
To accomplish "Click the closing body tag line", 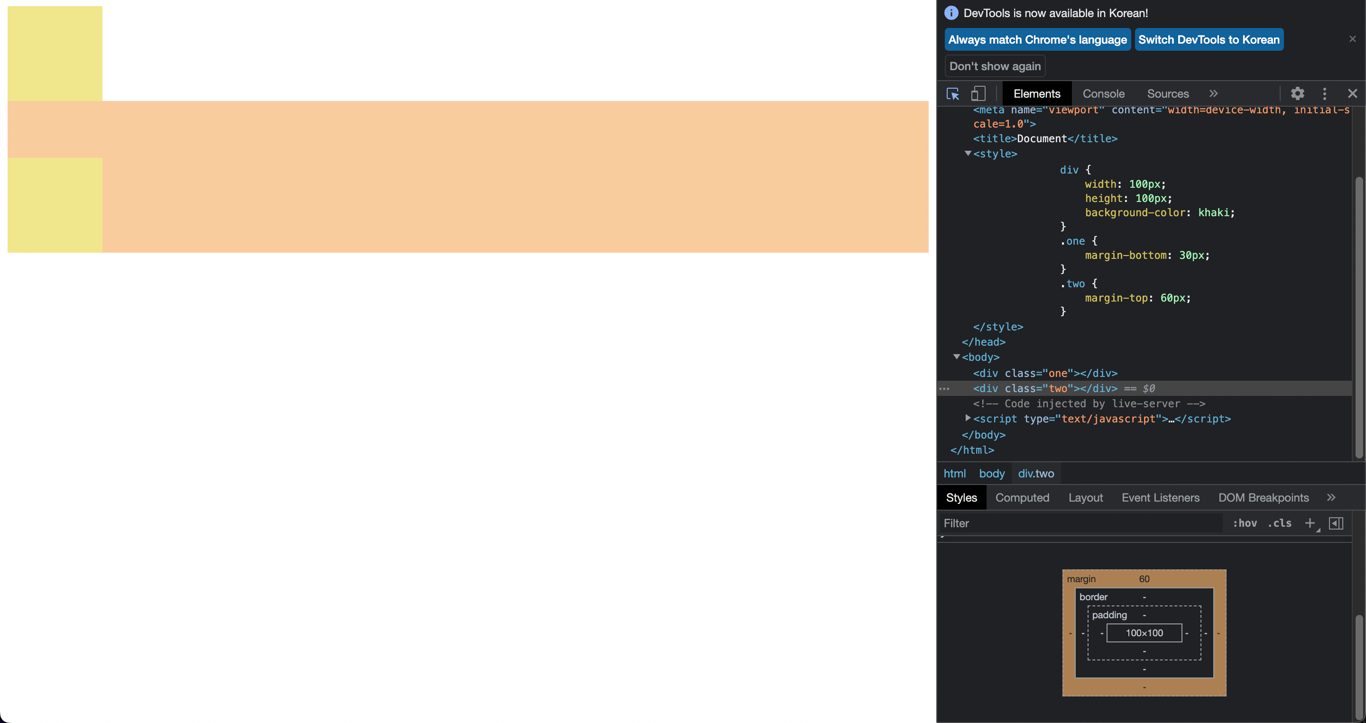I will coord(984,435).
